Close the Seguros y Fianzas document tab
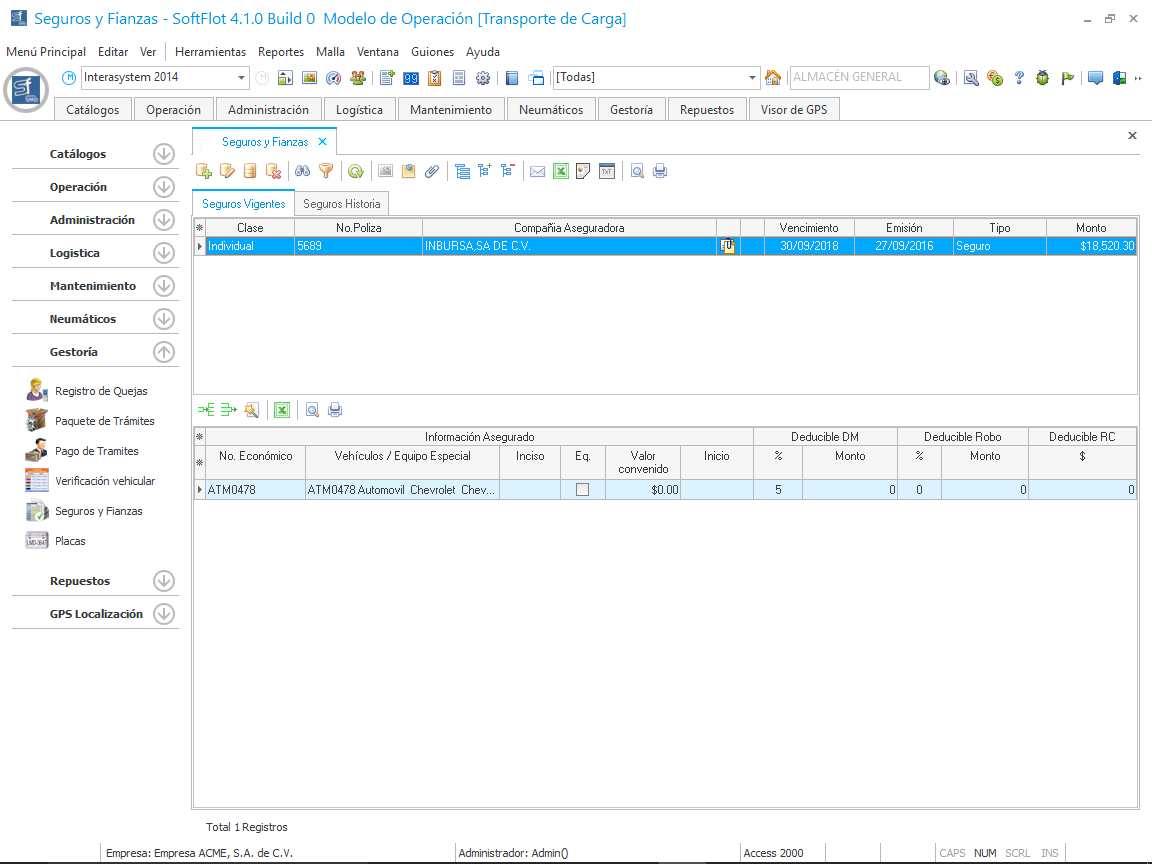This screenshot has height=864, width=1152. coord(322,142)
